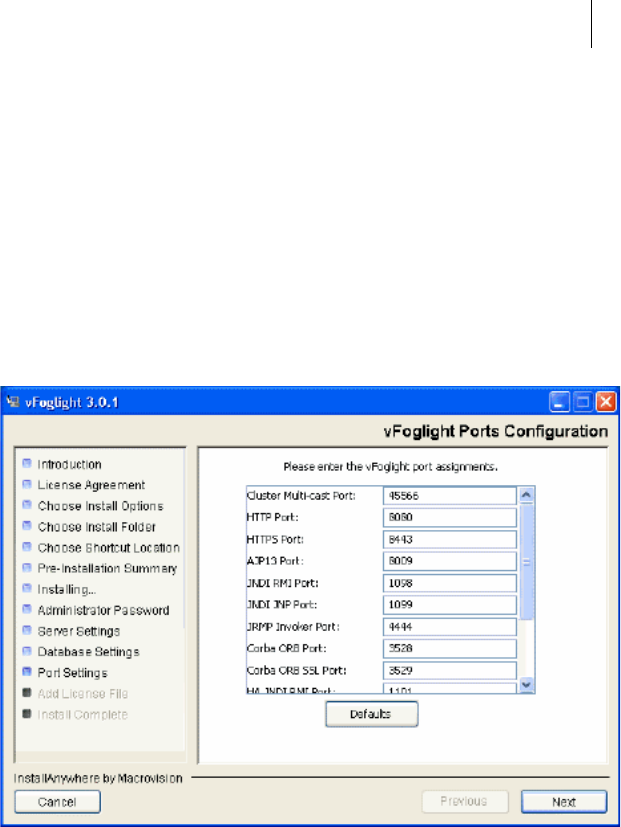Click the Installing step bullet icon
The image size is (621, 827).
coord(27,589)
